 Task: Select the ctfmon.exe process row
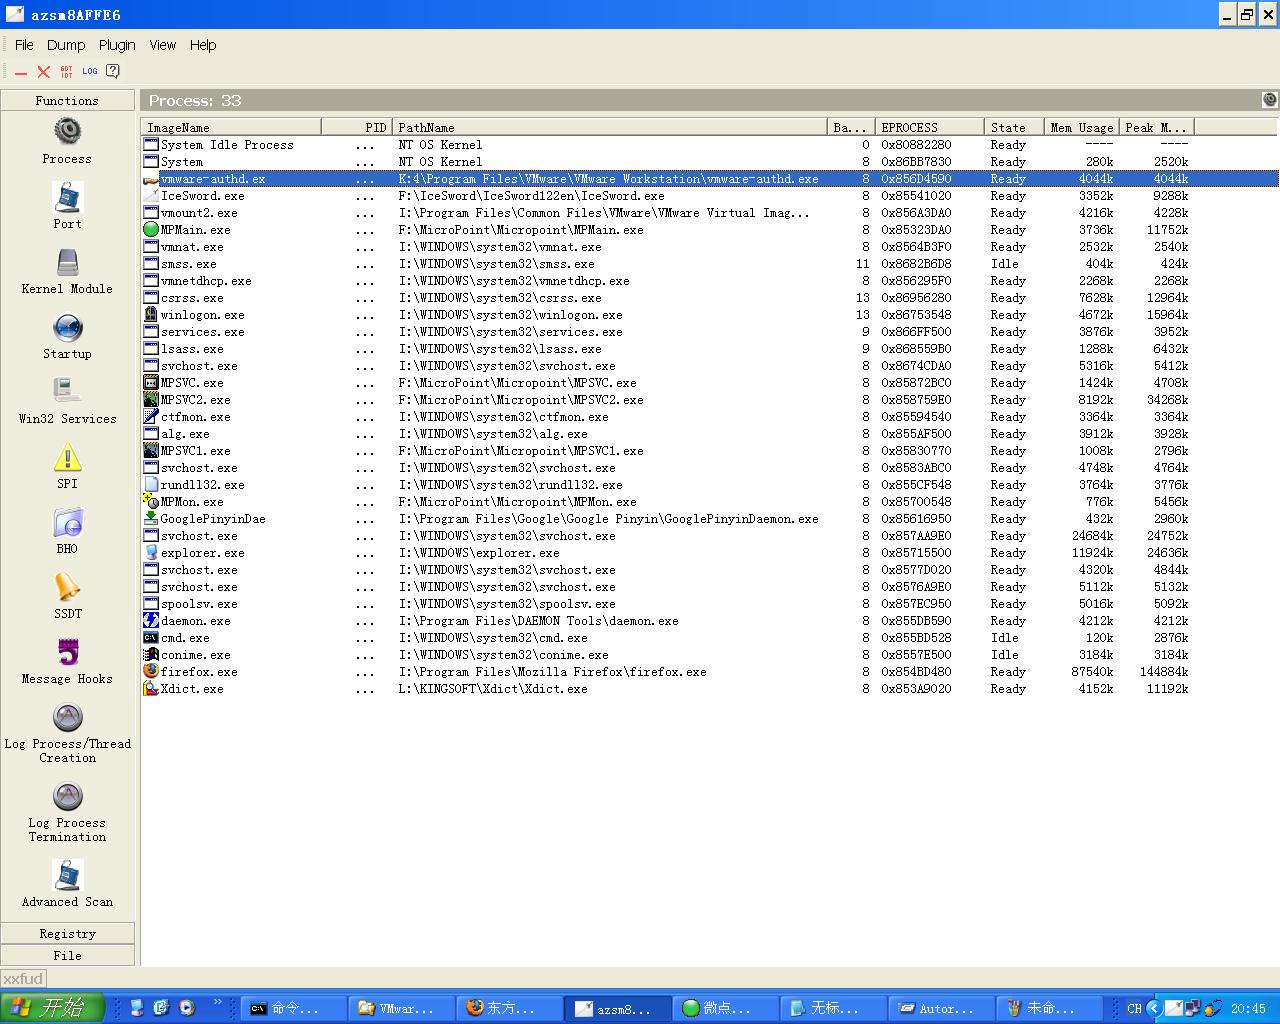[710, 417]
